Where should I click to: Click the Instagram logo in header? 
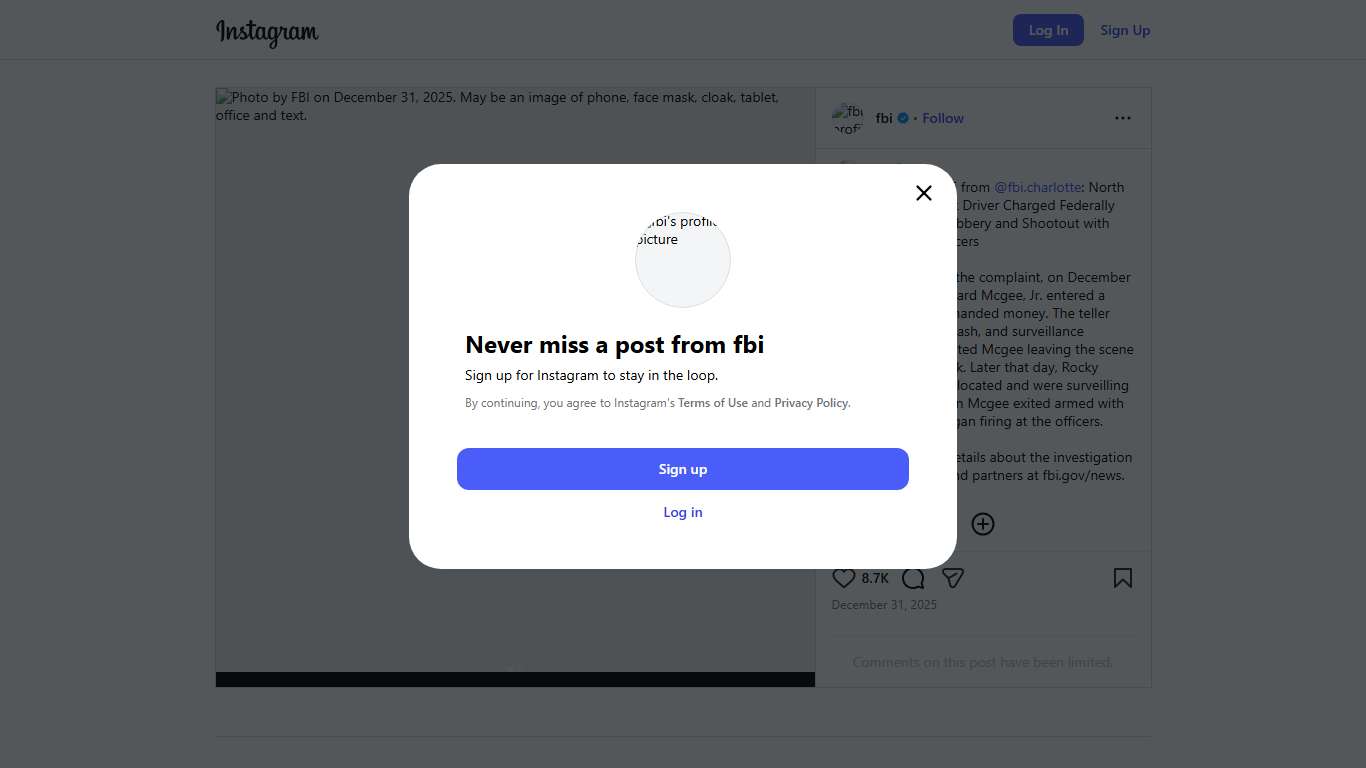(x=267, y=32)
